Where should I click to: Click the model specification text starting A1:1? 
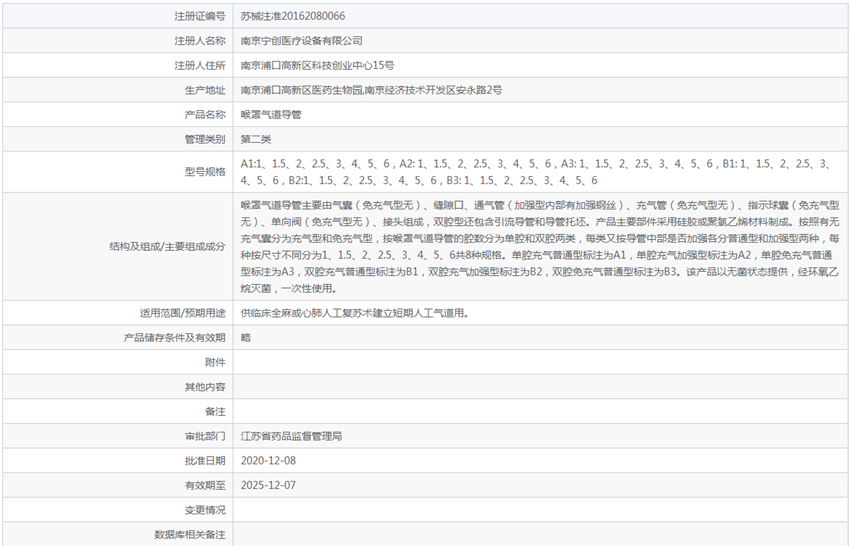tap(537, 172)
